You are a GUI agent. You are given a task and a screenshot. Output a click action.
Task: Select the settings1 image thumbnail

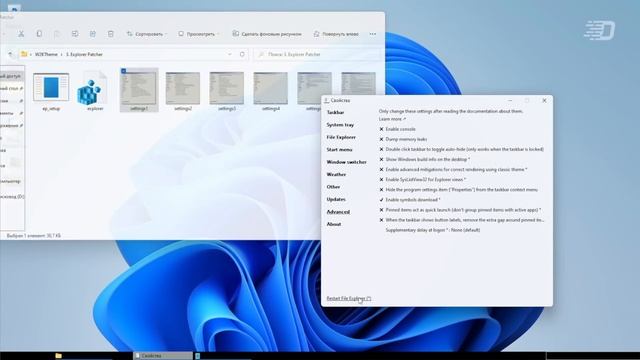coord(139,90)
